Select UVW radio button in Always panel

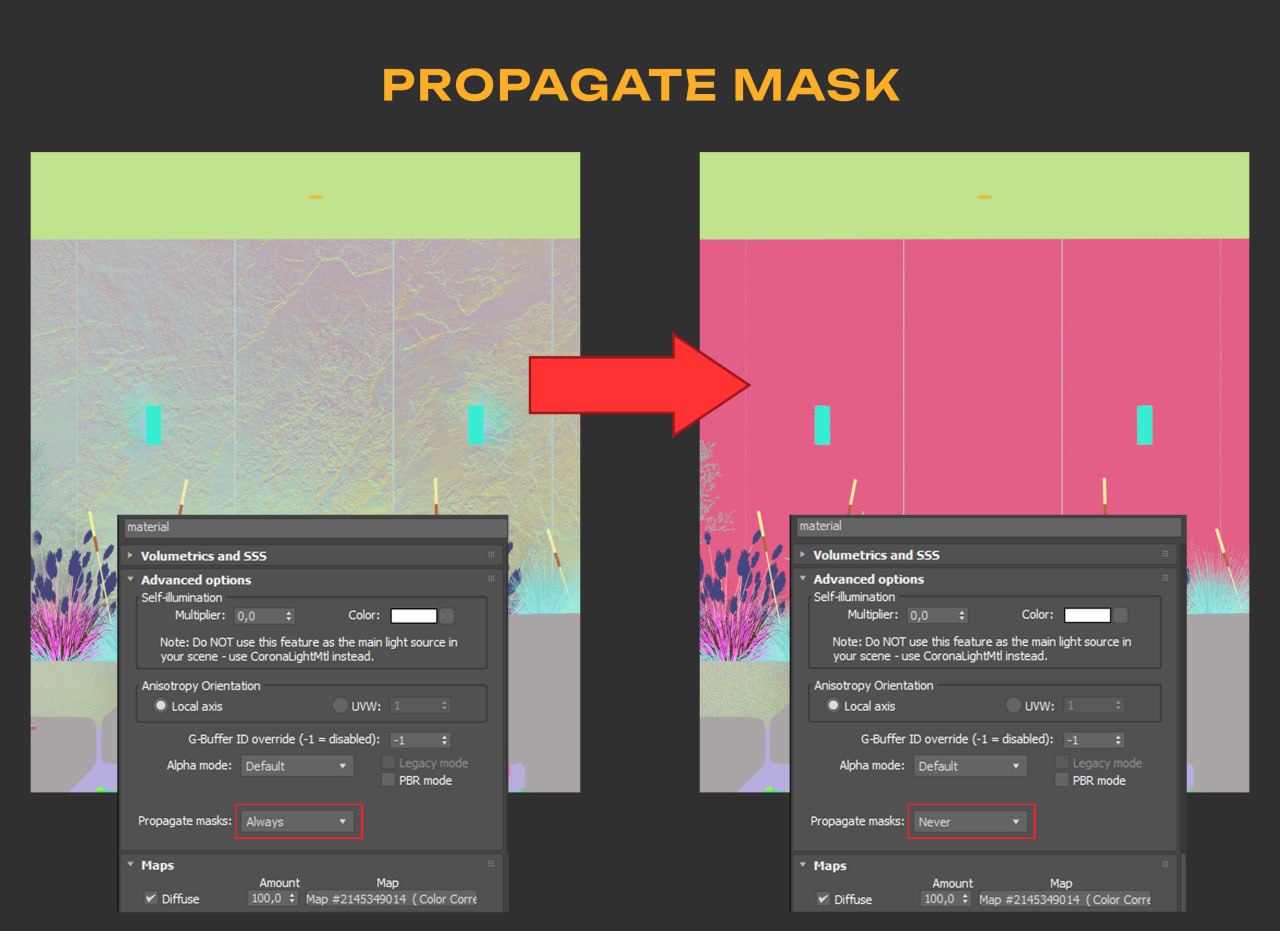[340, 706]
